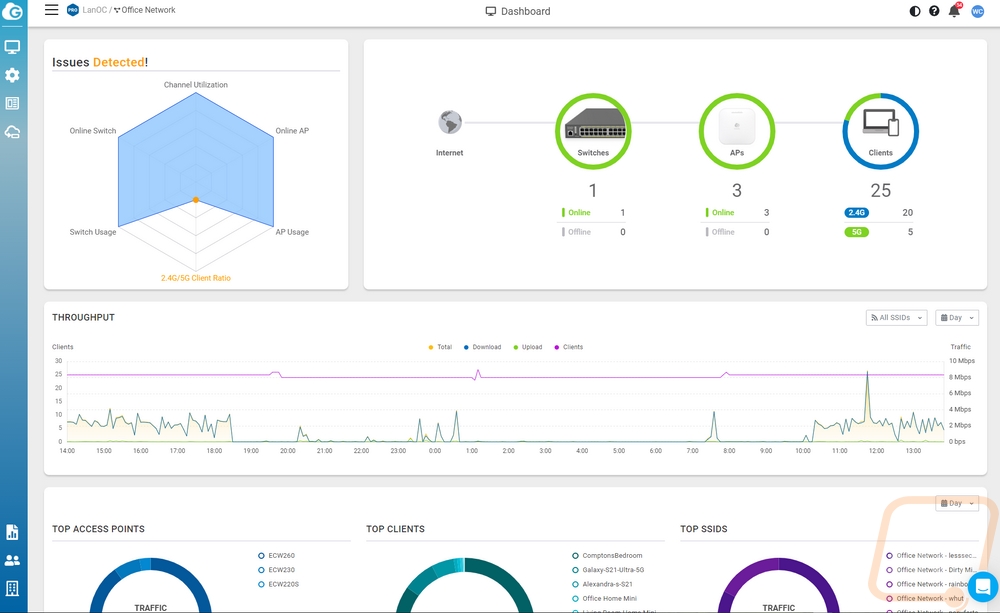Click the LanOC organization breadcrumb
This screenshot has height=613, width=1000.
point(94,10)
